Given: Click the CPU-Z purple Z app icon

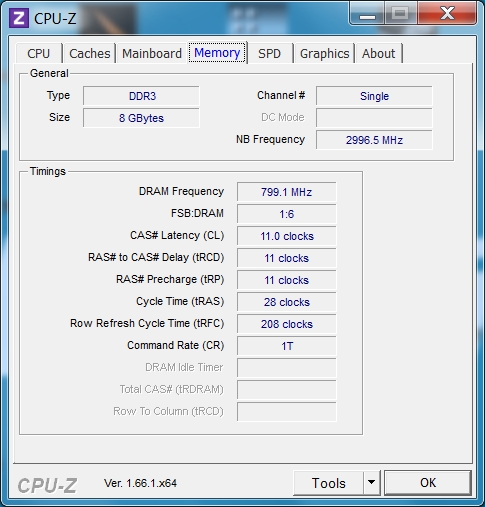Looking at the screenshot, I should tap(19, 18).
